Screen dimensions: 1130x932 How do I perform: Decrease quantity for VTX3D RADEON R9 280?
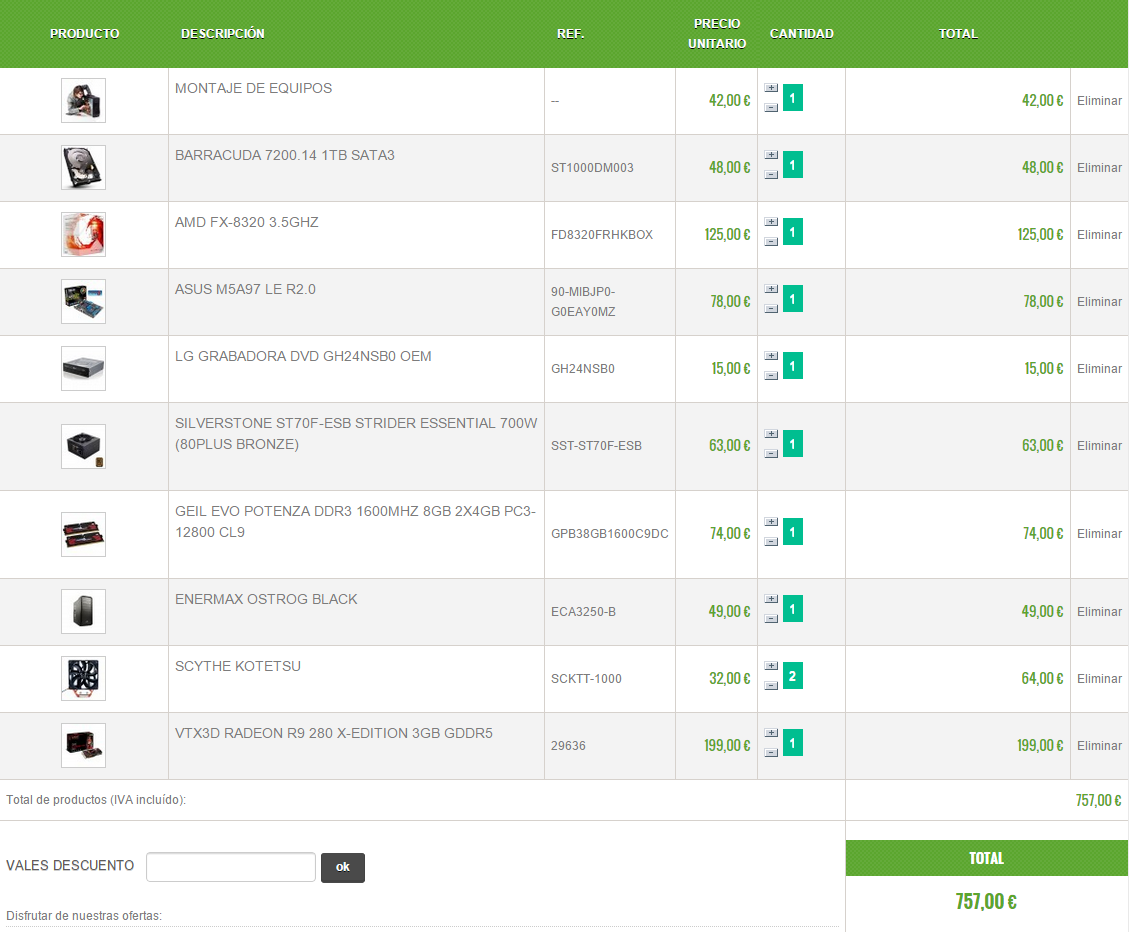(771, 753)
